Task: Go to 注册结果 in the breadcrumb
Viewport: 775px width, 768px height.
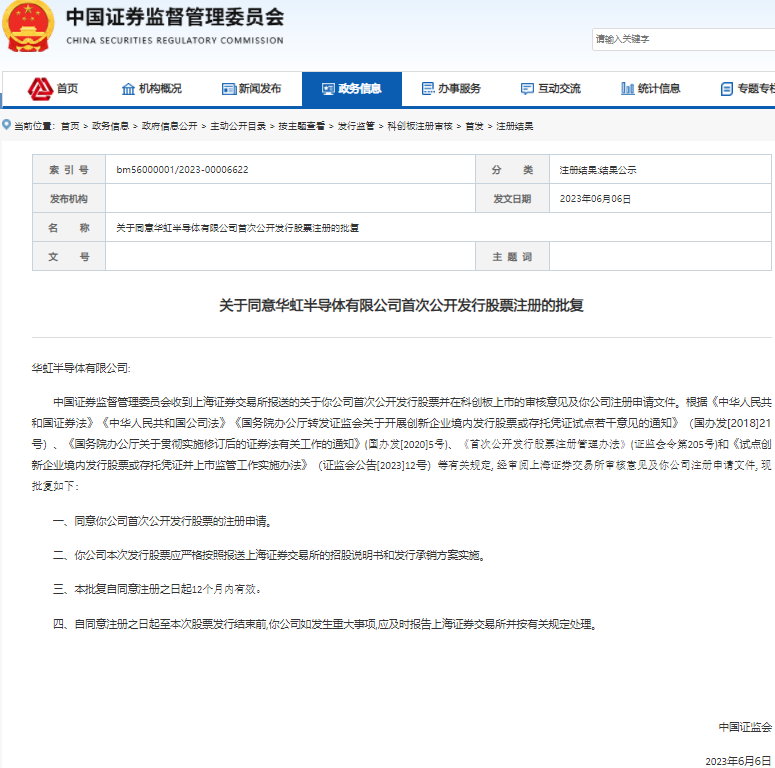Action: (x=515, y=126)
